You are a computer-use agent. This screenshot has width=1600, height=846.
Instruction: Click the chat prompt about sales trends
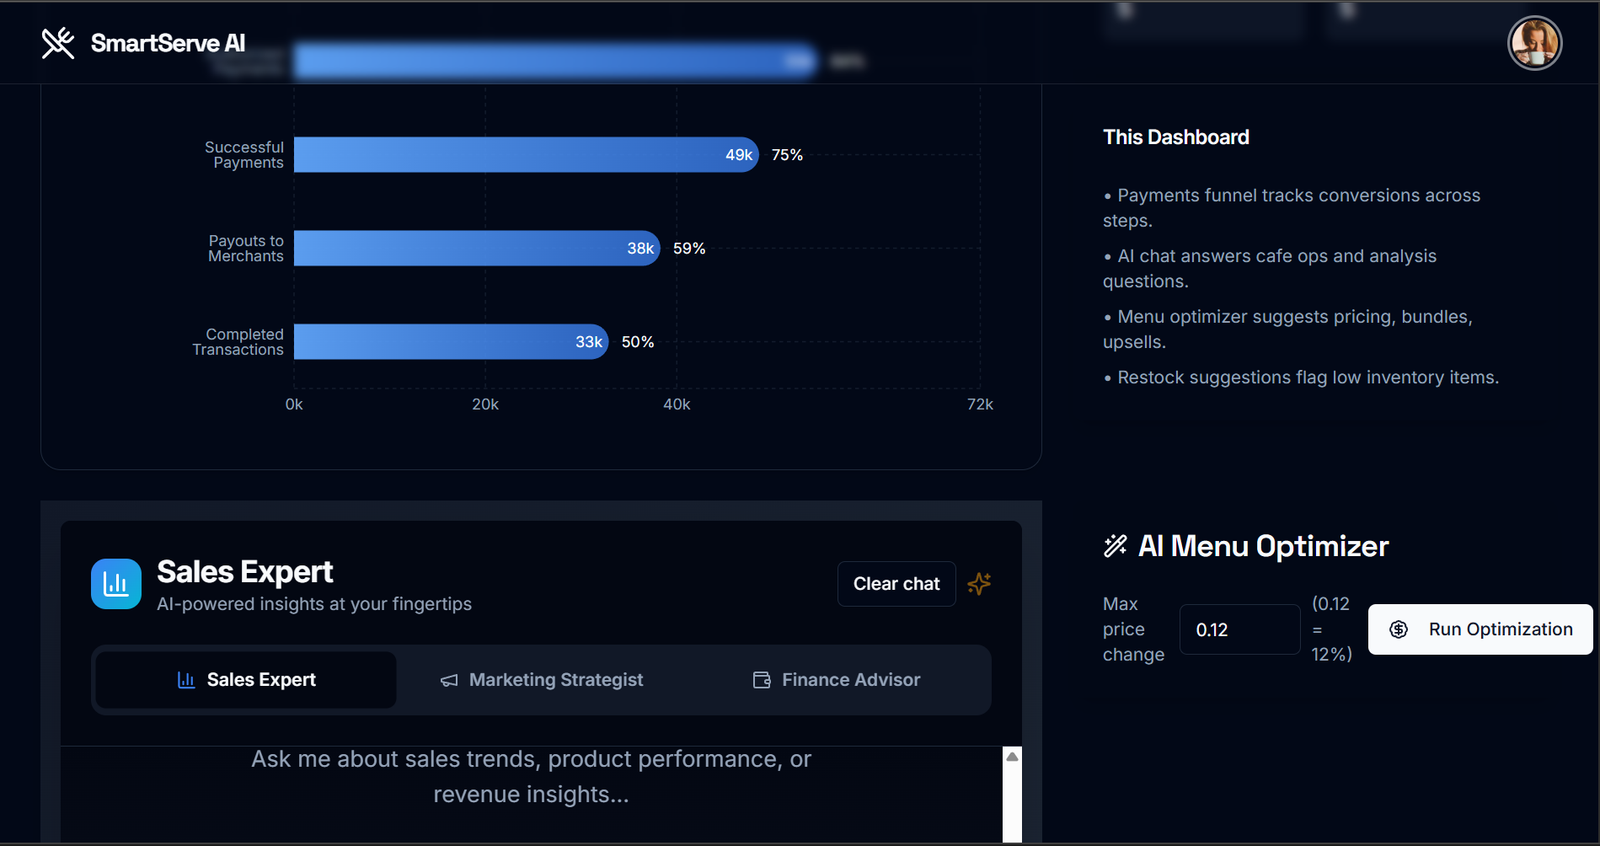pyautogui.click(x=531, y=777)
